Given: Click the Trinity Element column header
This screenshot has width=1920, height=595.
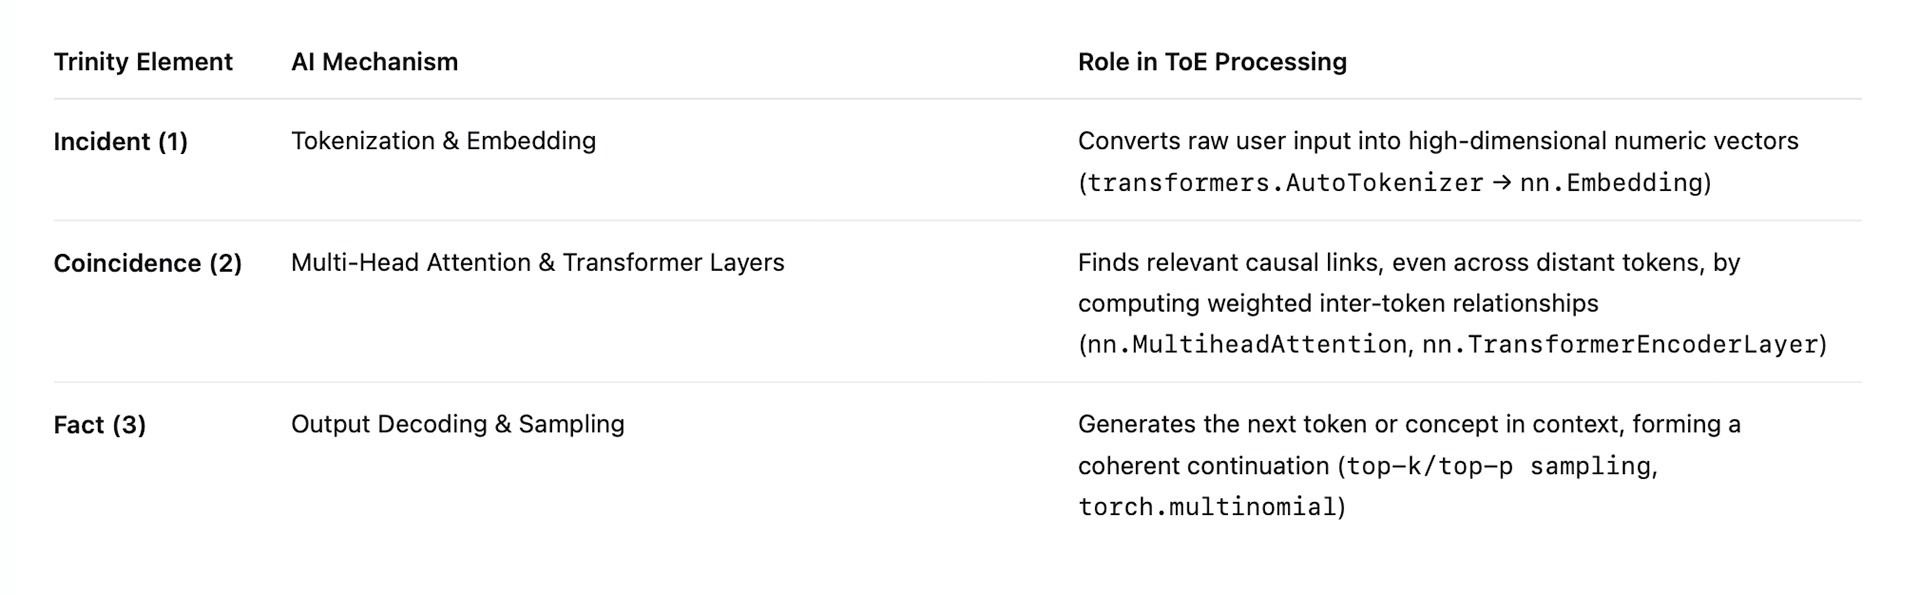Looking at the screenshot, I should coord(143,62).
